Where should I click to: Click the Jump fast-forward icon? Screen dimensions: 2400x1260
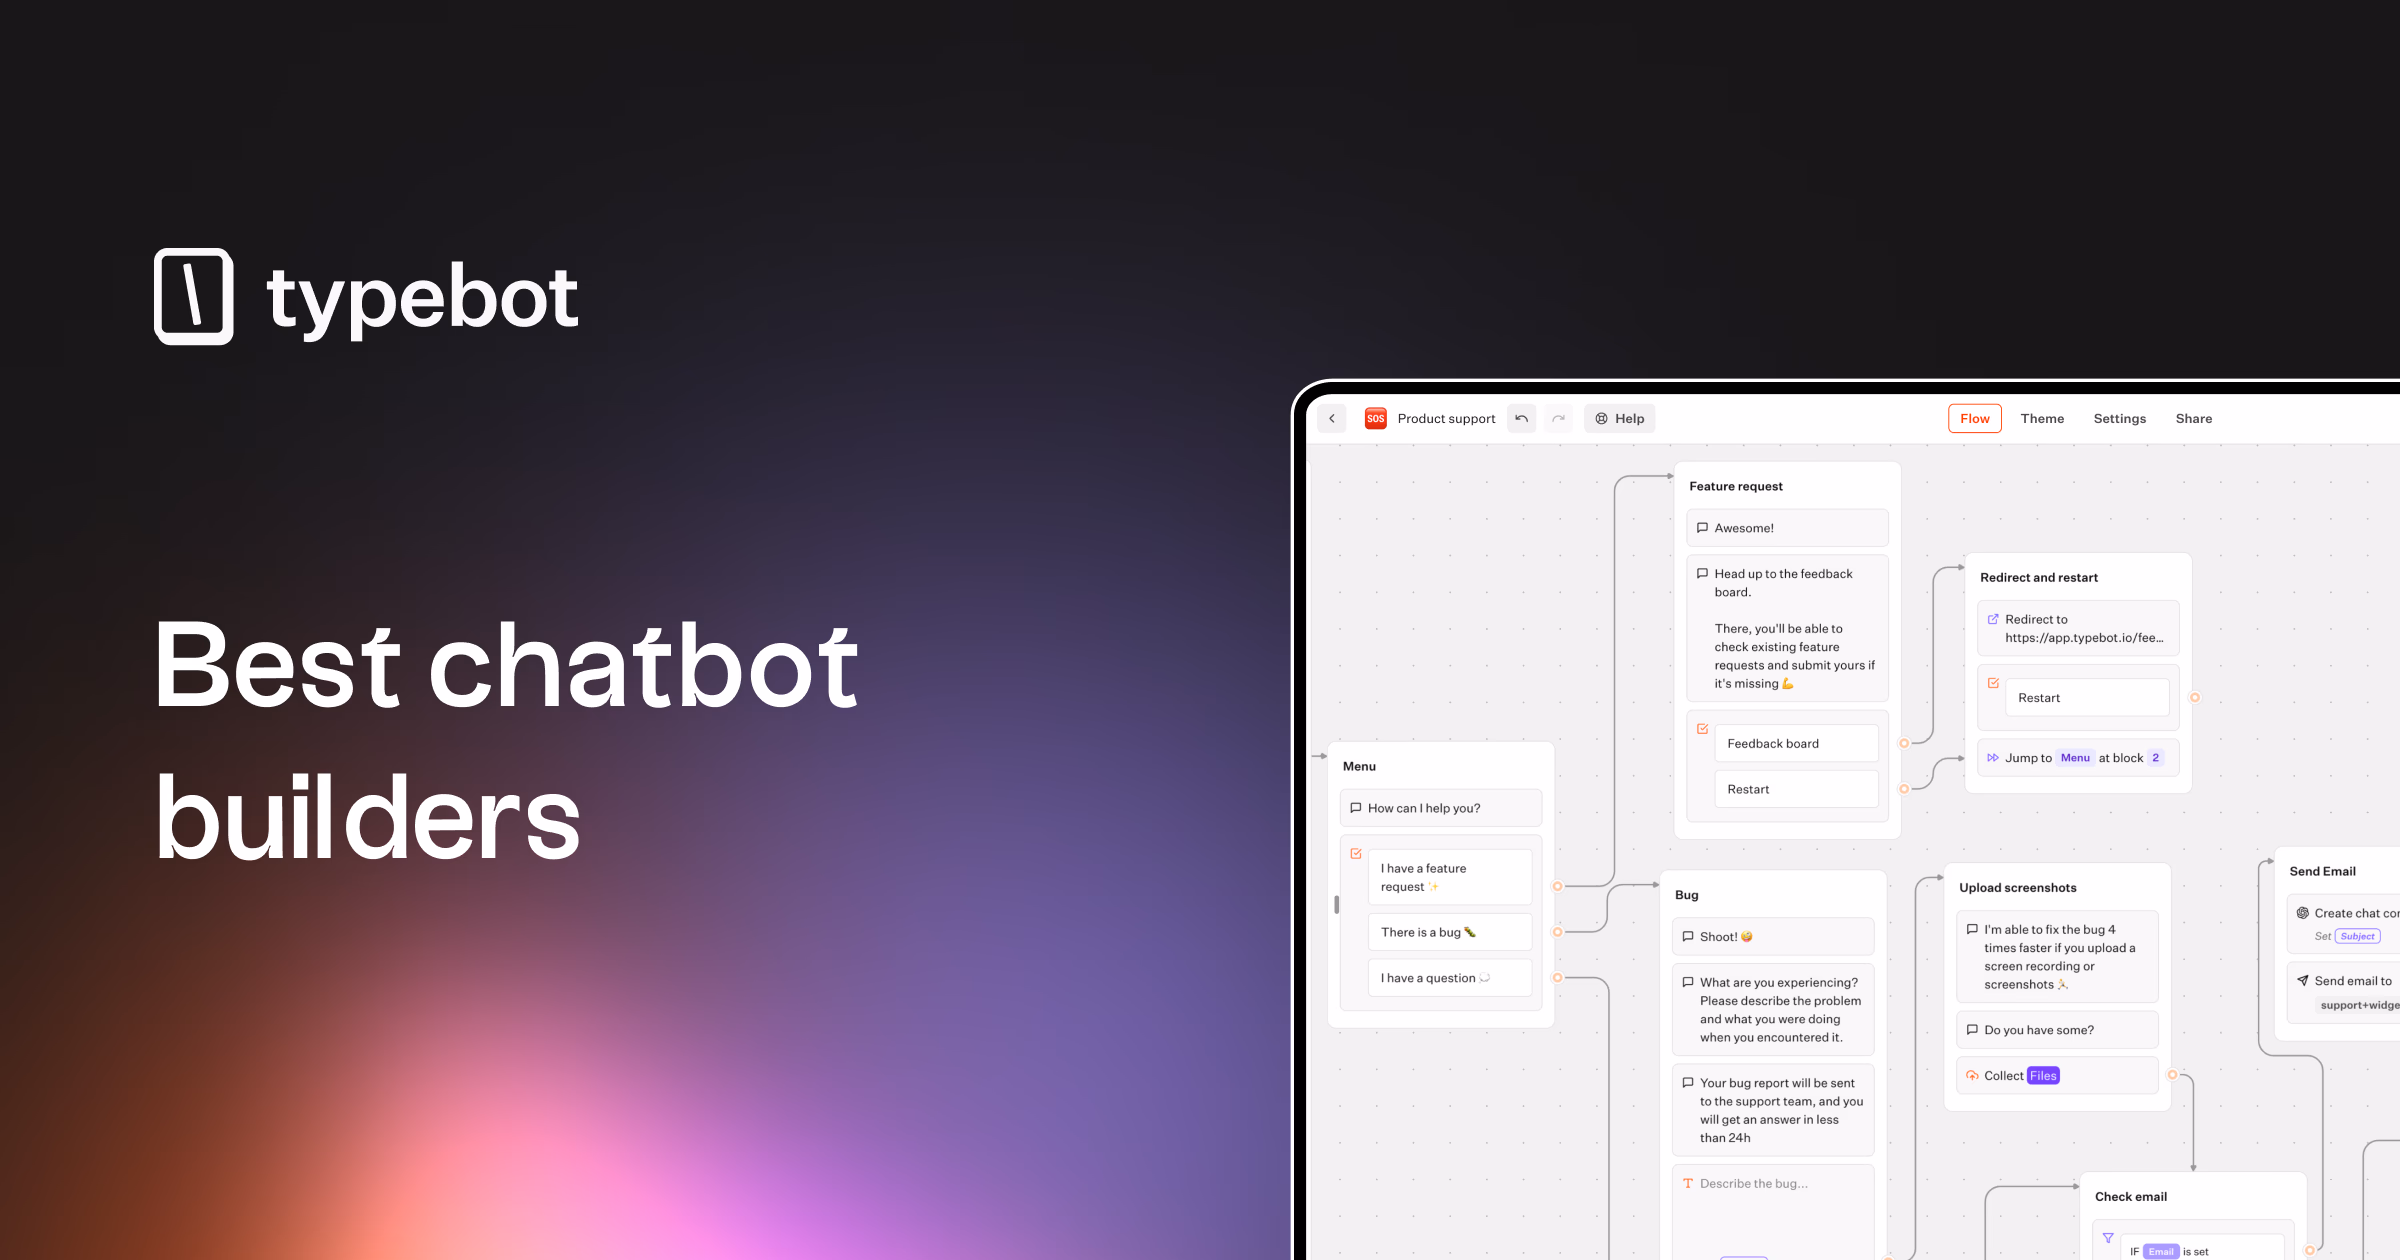1993,758
